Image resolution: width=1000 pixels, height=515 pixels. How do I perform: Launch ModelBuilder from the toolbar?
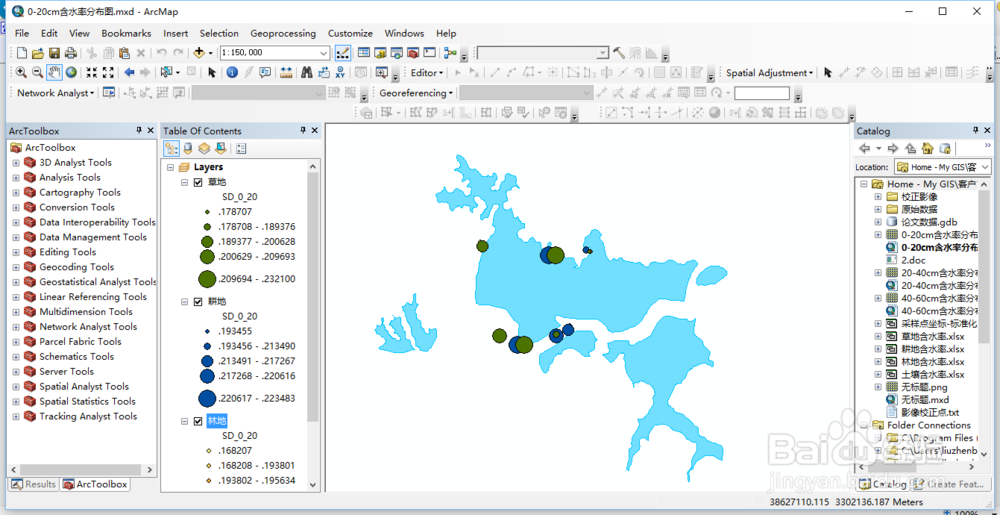[x=450, y=53]
